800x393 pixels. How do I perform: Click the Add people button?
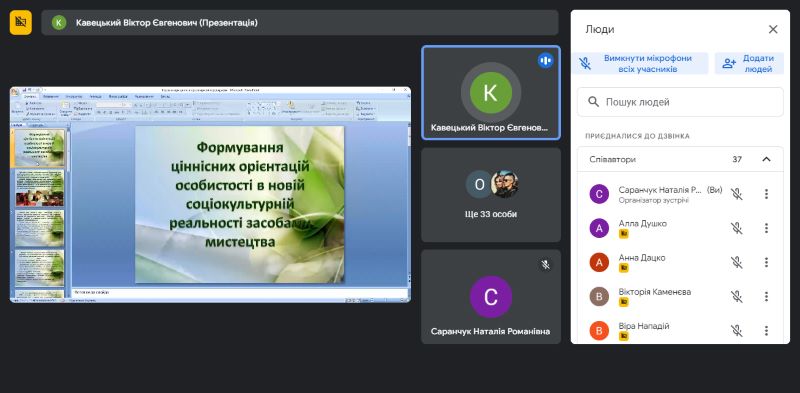[x=749, y=64]
